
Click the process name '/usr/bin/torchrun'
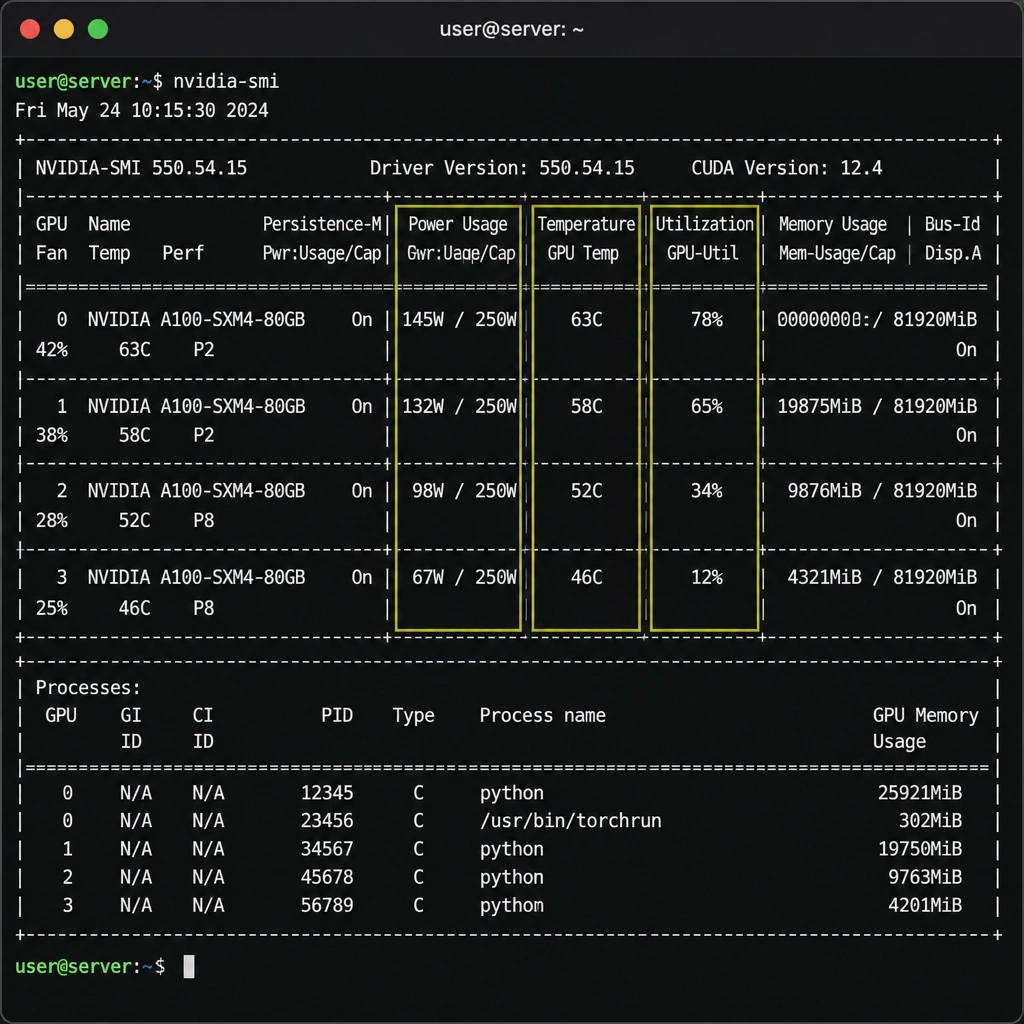pyautogui.click(x=571, y=821)
